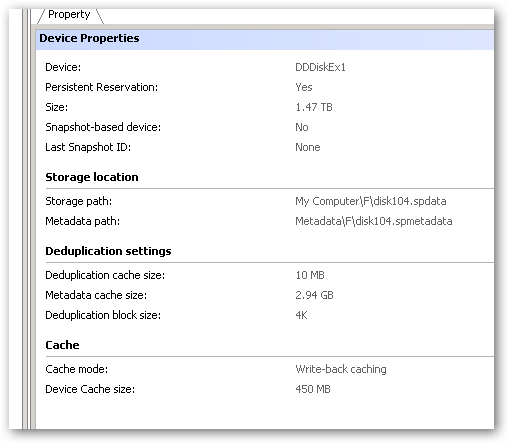509x444 pixels.
Task: Click the 'Cache' section heading
Action: click(62, 345)
